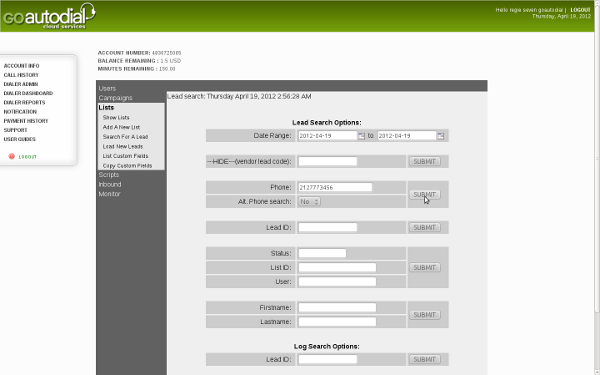Open DIALER DASHBOARD in left sidebar
The height and width of the screenshot is (375, 600).
pos(28,93)
